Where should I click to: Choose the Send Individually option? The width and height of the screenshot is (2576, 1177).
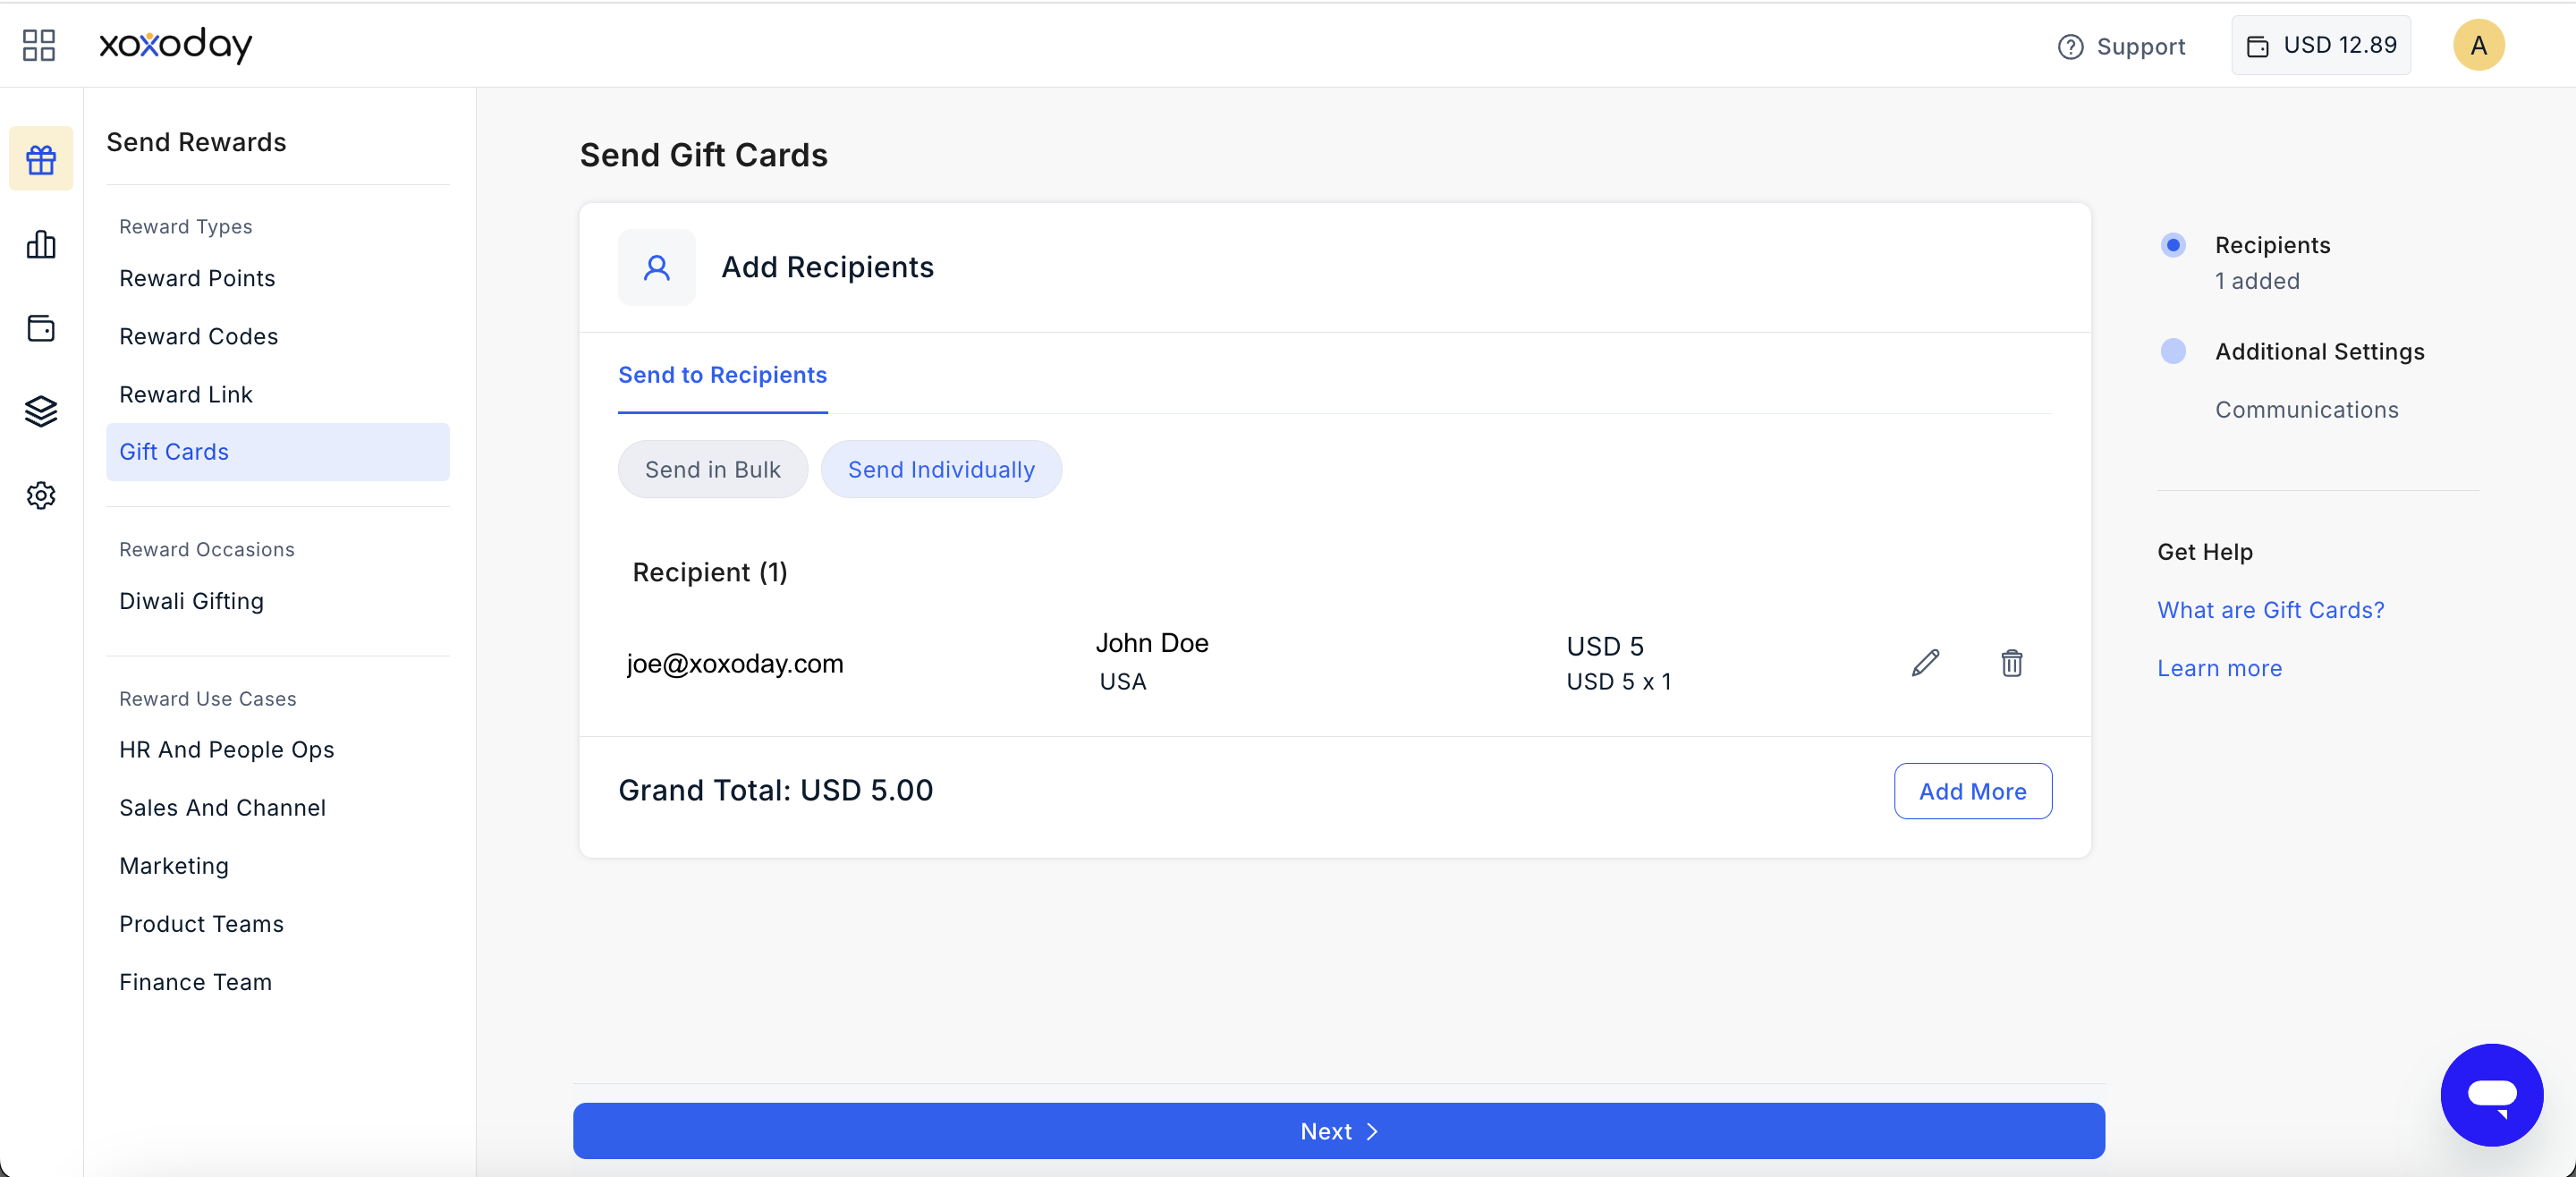[x=941, y=469]
